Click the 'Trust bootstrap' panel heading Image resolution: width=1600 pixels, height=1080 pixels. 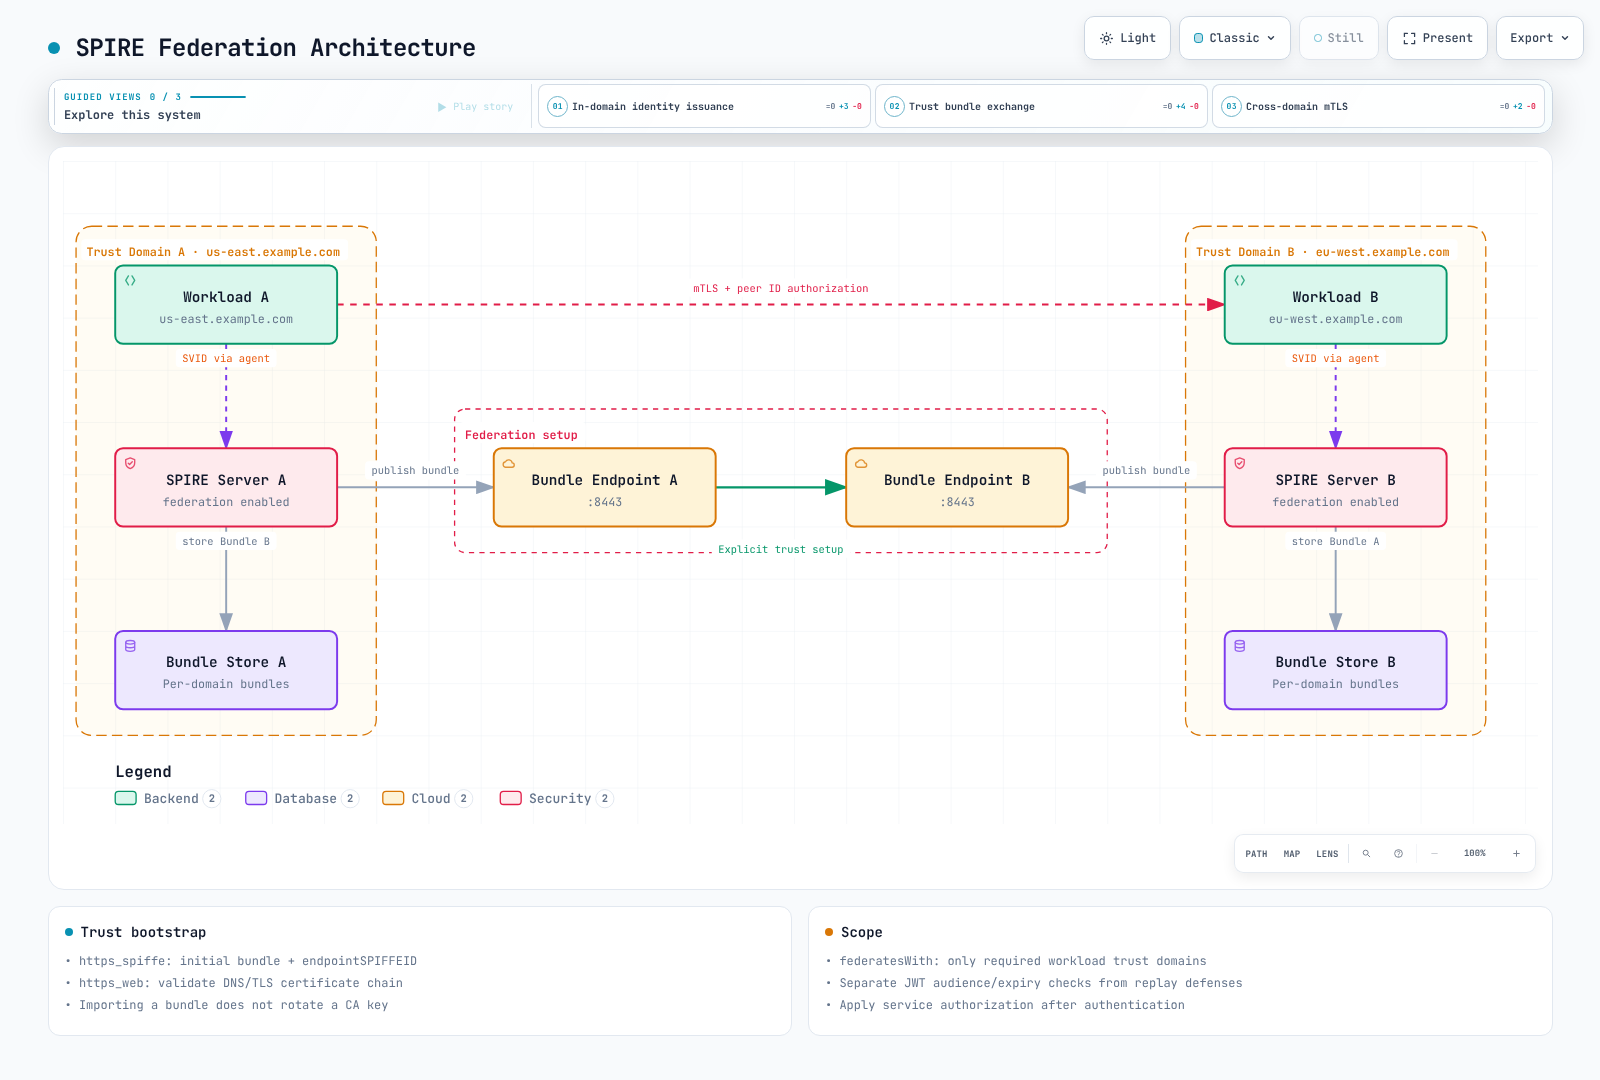[143, 932]
